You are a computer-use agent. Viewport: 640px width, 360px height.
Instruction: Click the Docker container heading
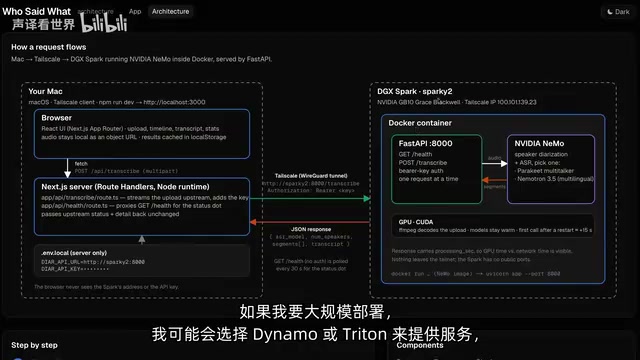pos(420,123)
